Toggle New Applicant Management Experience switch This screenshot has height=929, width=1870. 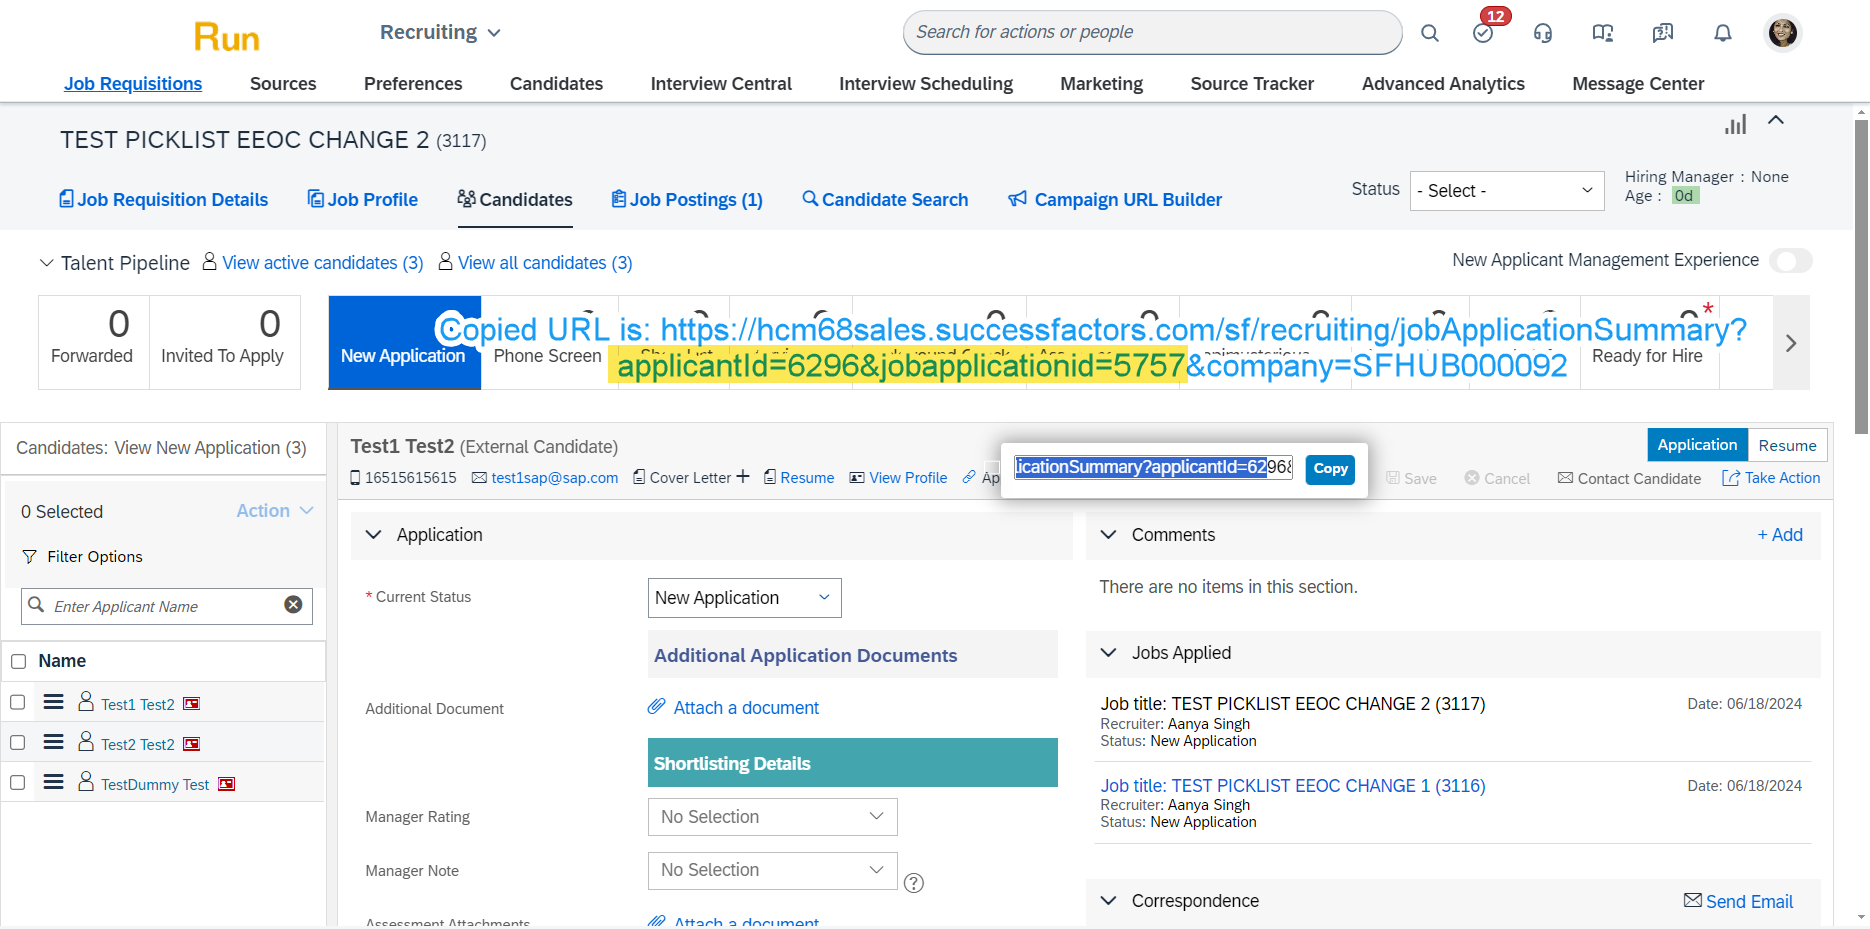pyautogui.click(x=1791, y=261)
